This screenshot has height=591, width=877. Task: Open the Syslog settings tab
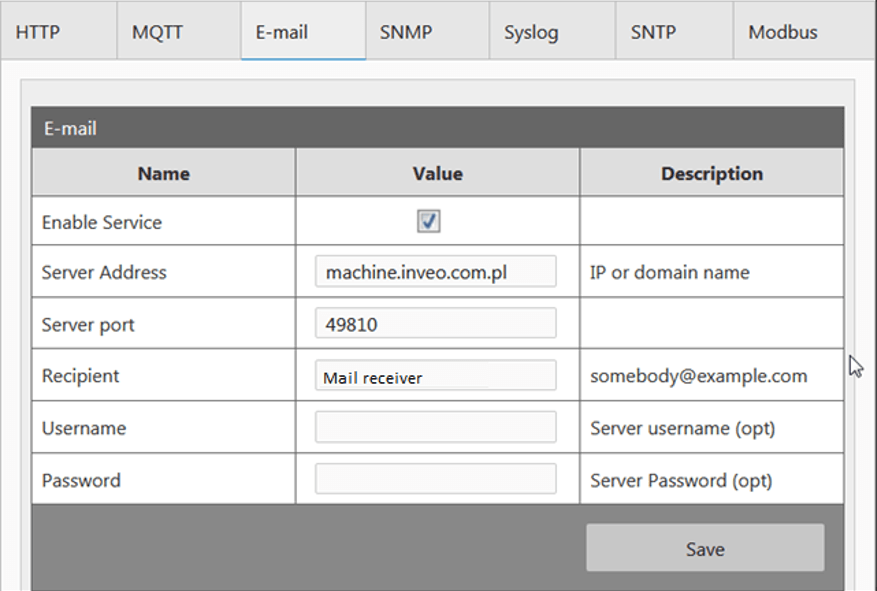531,32
